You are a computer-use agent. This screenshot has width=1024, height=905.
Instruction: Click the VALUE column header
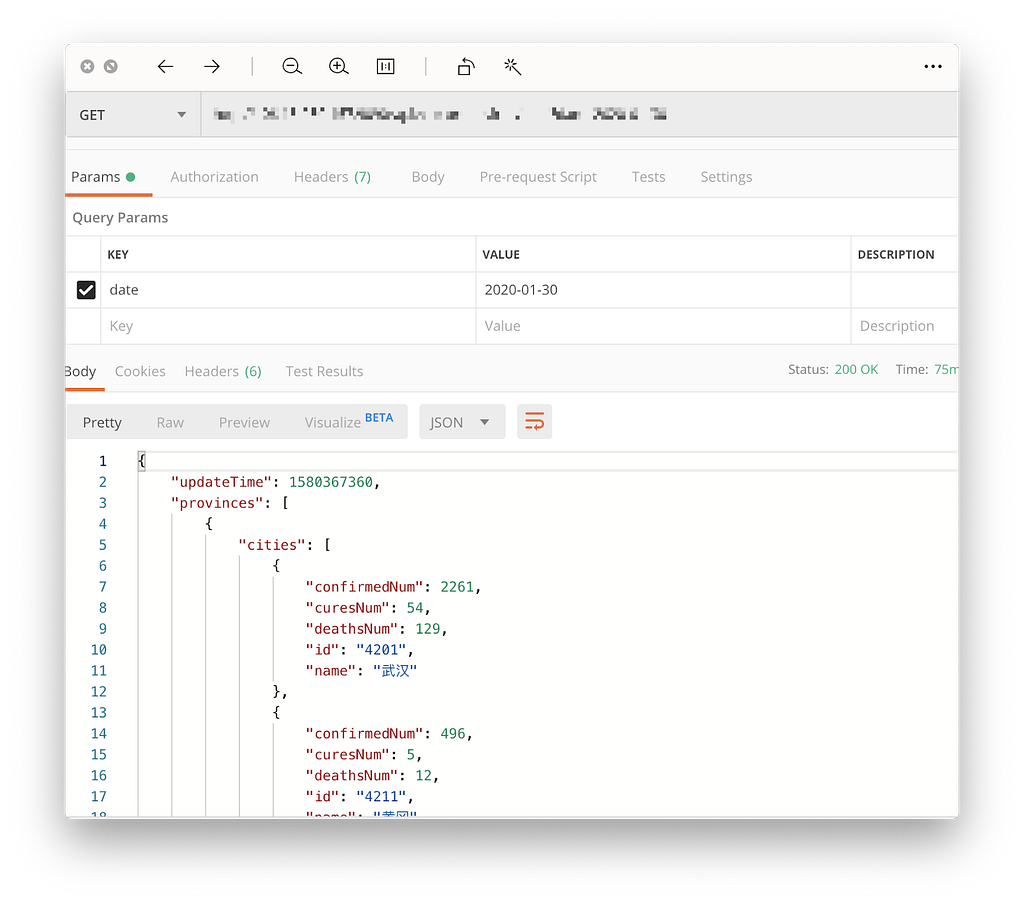point(501,255)
